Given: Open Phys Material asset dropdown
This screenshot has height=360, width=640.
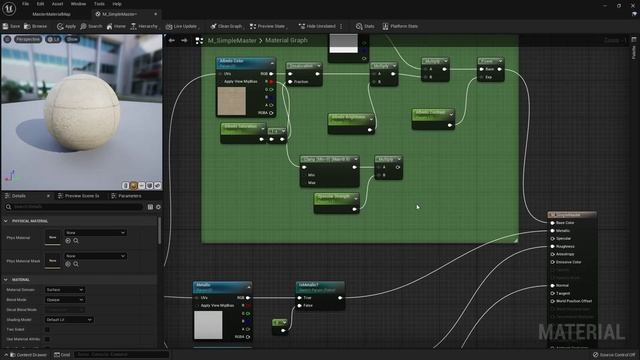Looking at the screenshot, I should [x=95, y=232].
